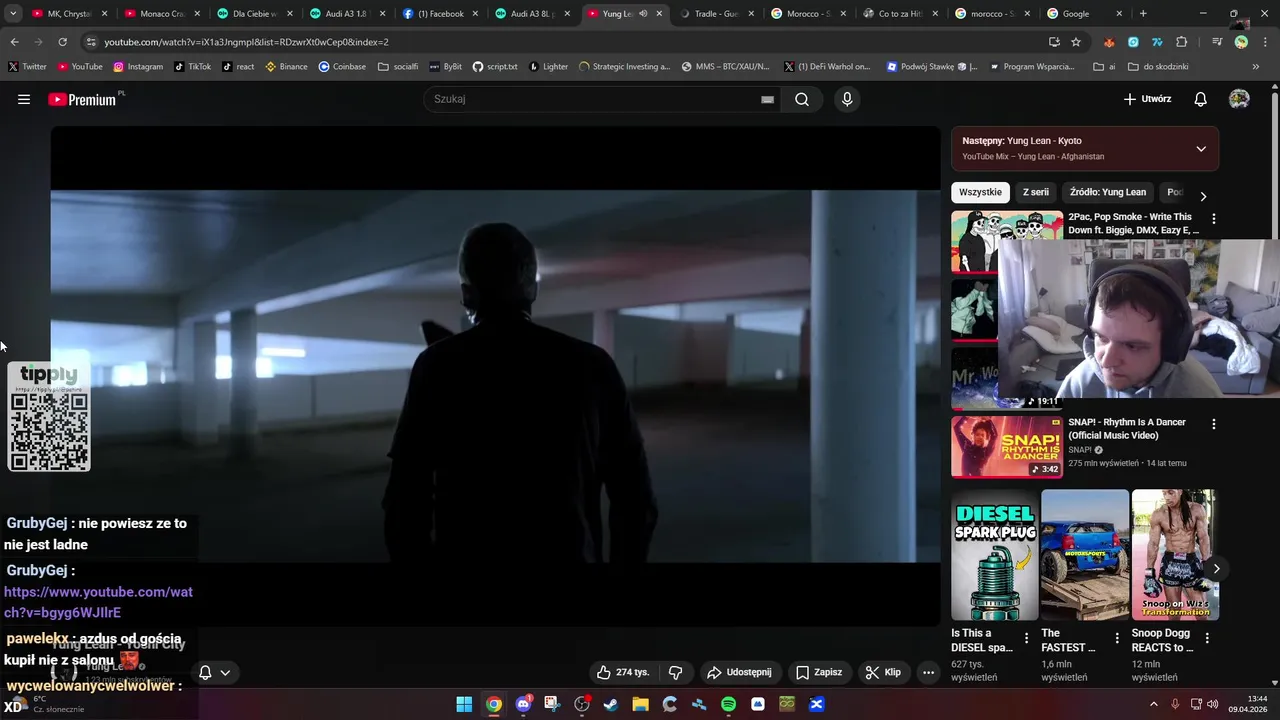Viewport: 1280px width, 720px height.
Task: Open options for SNAP! Rhythm Is A Dancer
Action: (1214, 424)
